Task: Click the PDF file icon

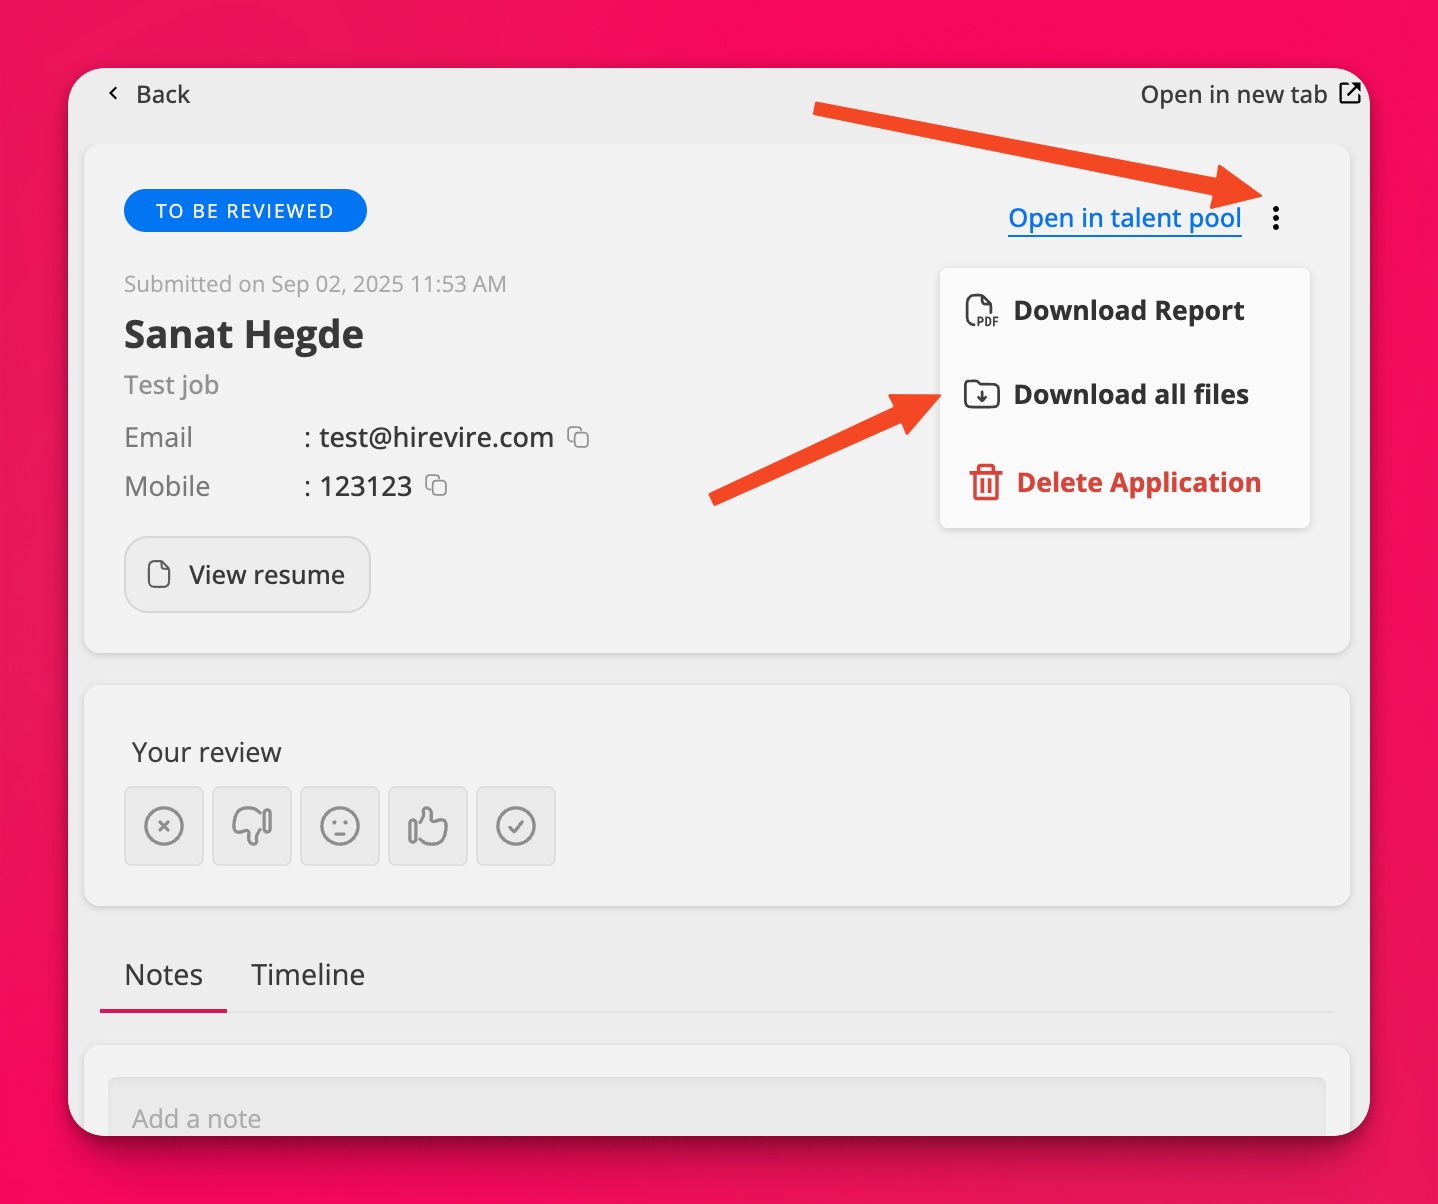Action: 981,311
